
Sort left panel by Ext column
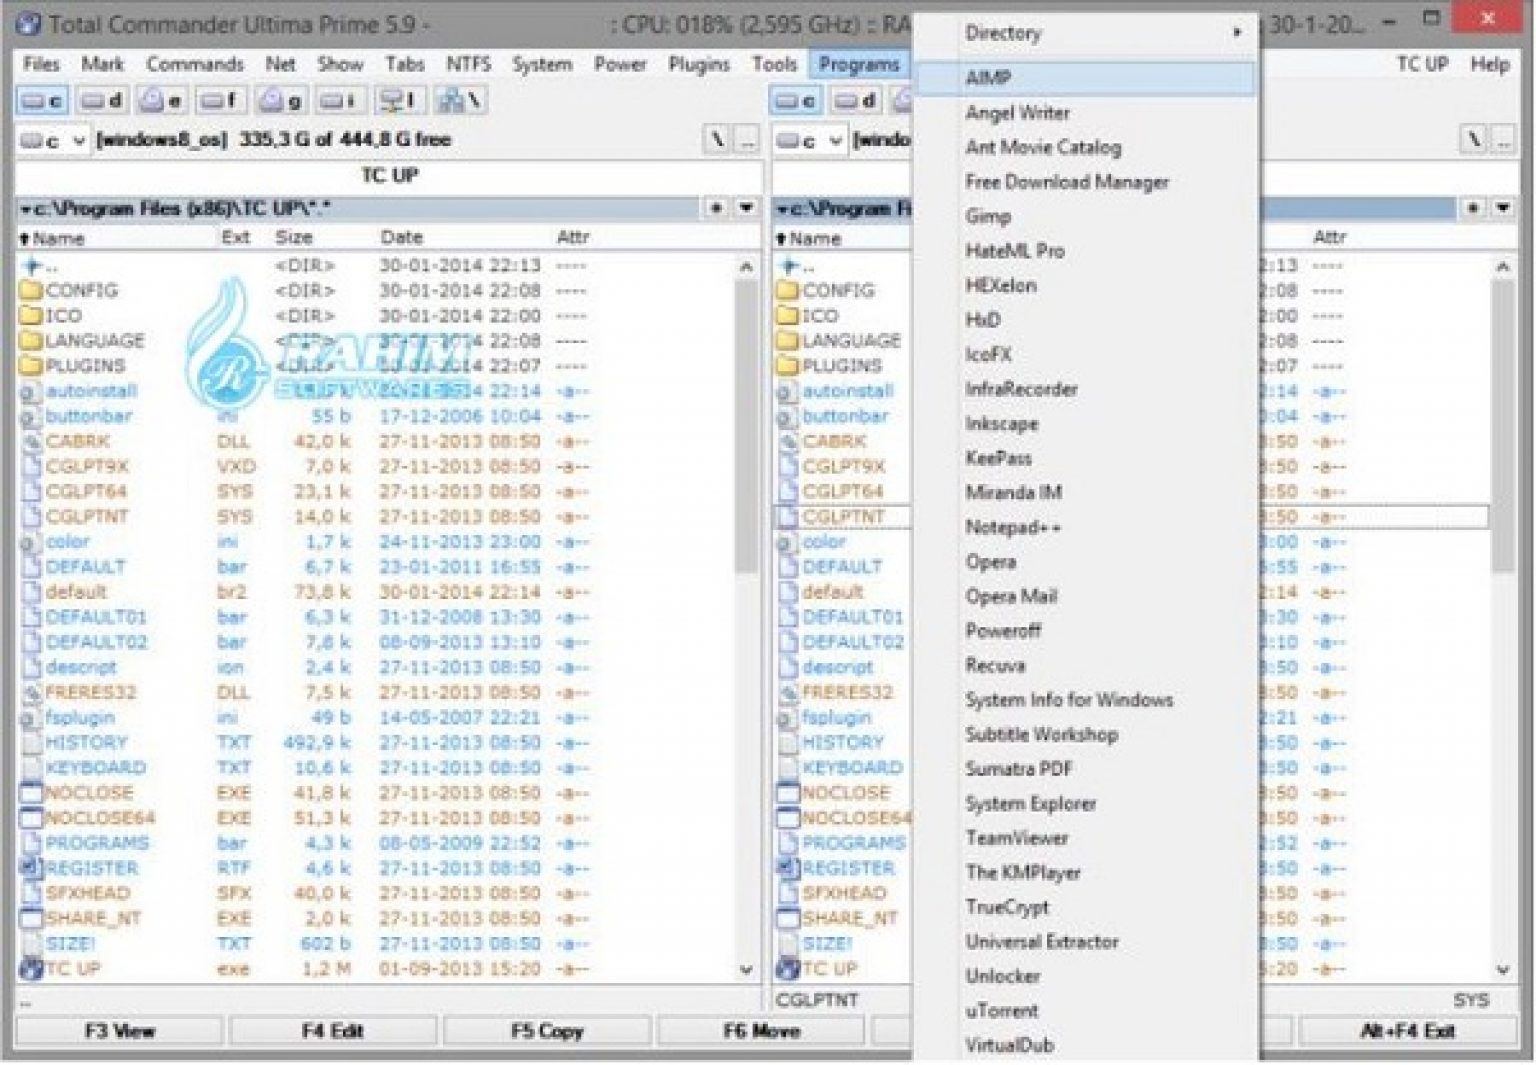(236, 238)
